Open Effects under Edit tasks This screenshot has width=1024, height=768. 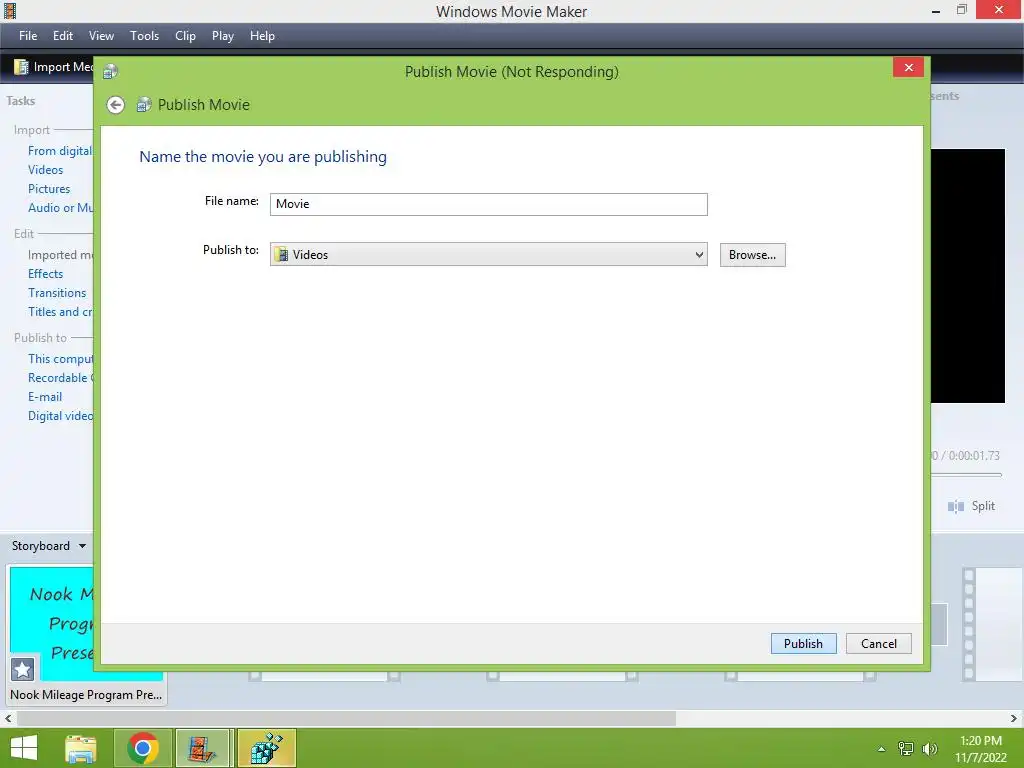coord(46,274)
